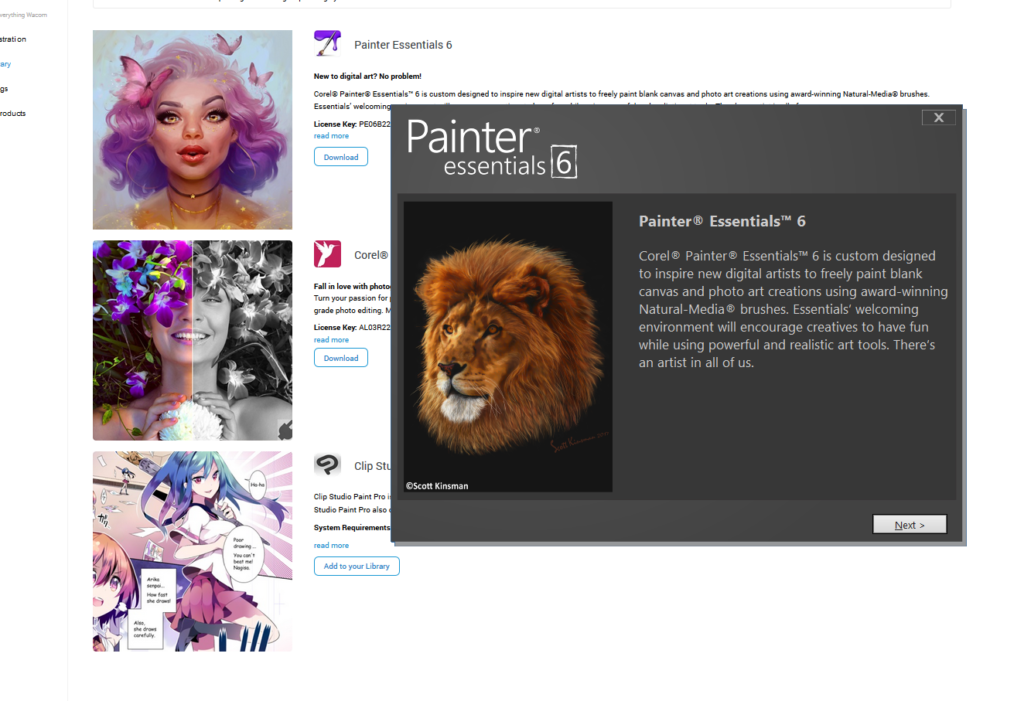
Task: Open the flower woman photo thumbnail
Action: (x=193, y=340)
